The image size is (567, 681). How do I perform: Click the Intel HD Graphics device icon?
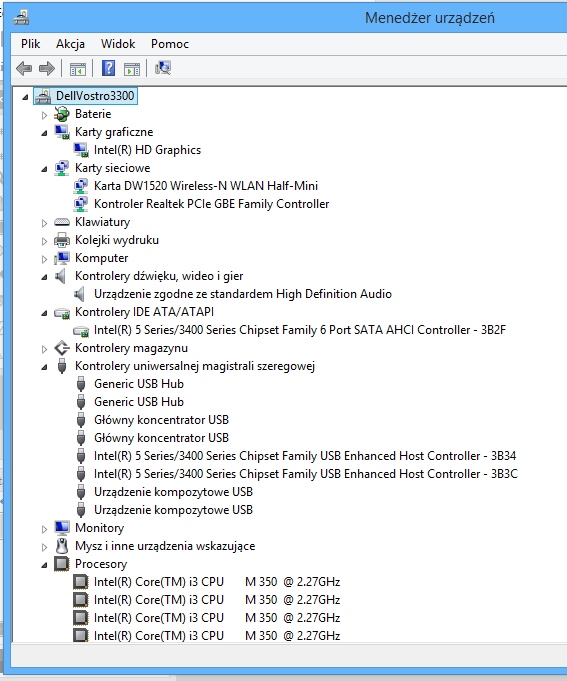[x=81, y=150]
